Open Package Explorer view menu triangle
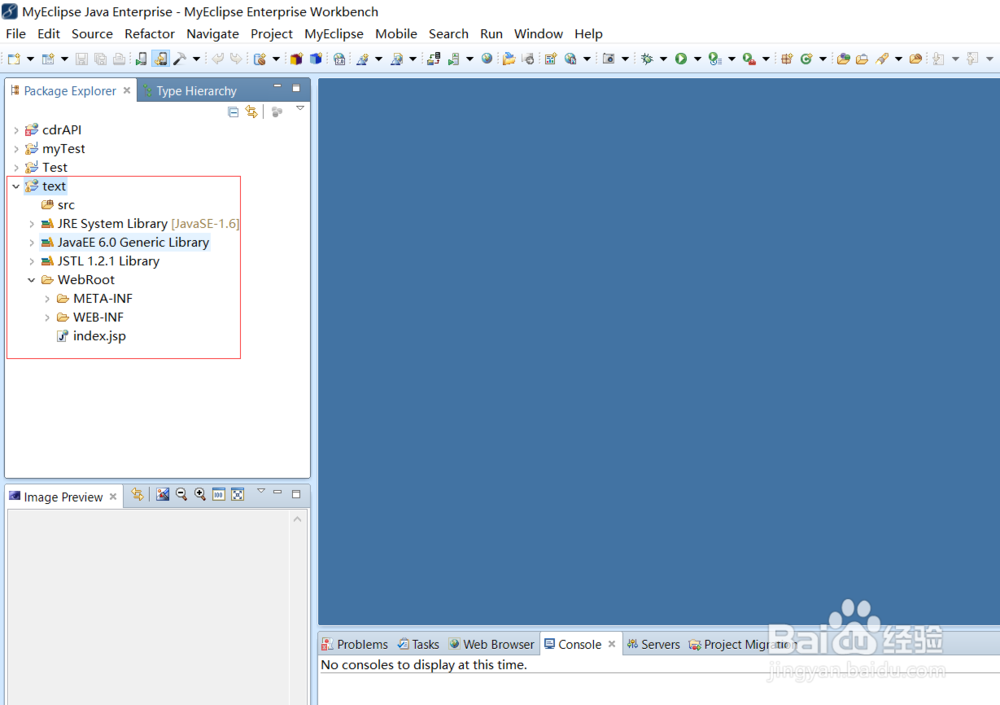 [300, 108]
